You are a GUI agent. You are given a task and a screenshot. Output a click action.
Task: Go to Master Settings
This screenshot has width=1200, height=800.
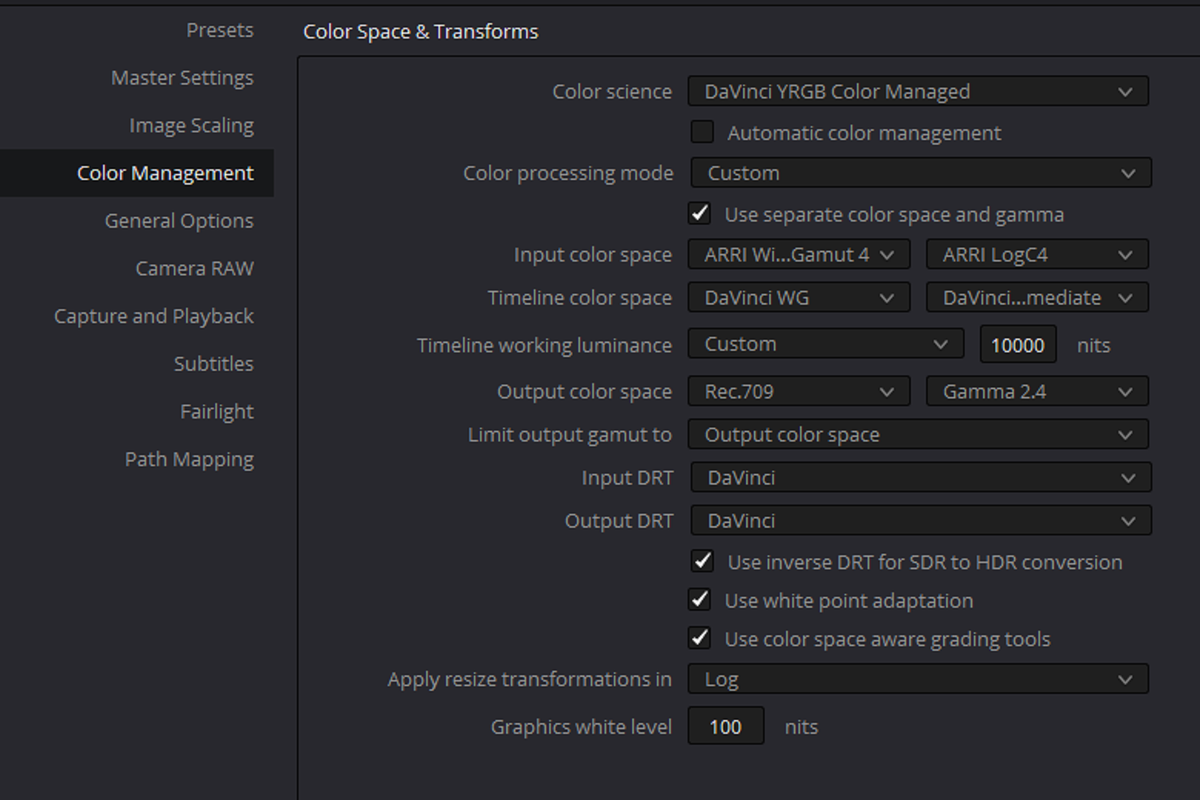(182, 78)
